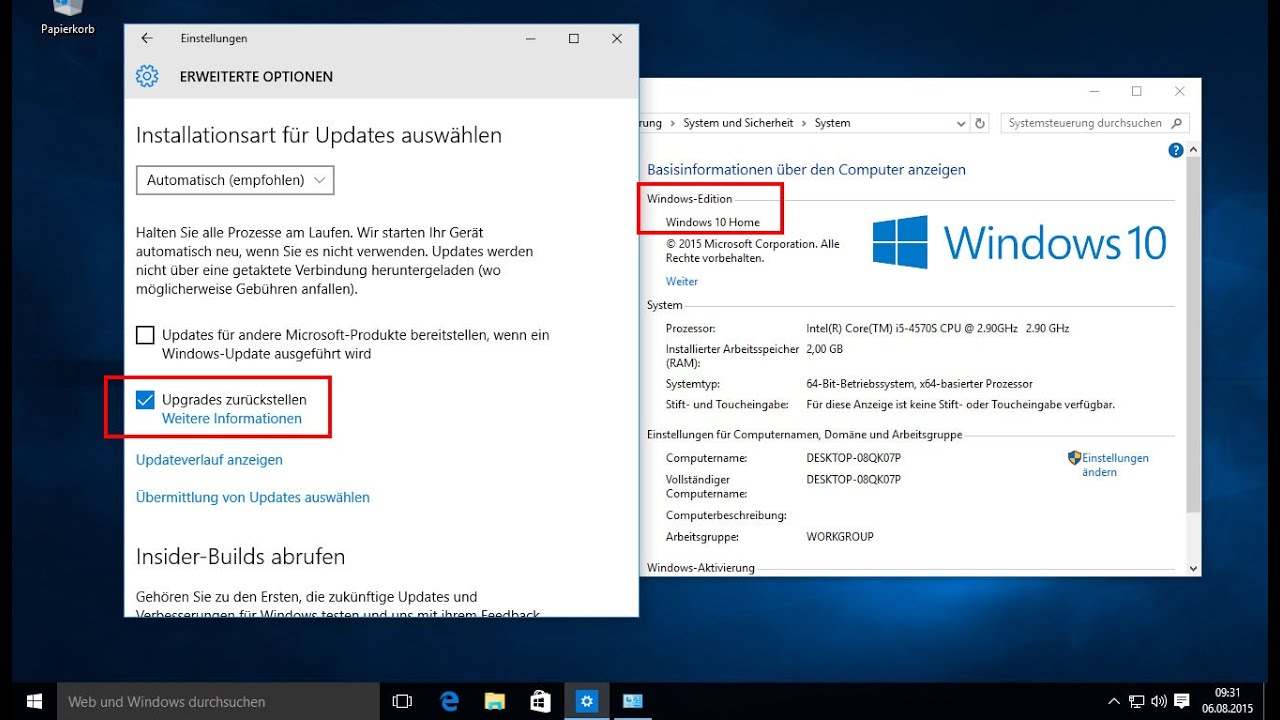Screen dimensions: 1280x720
Task: Open Task View from the taskbar
Action: (x=402, y=701)
